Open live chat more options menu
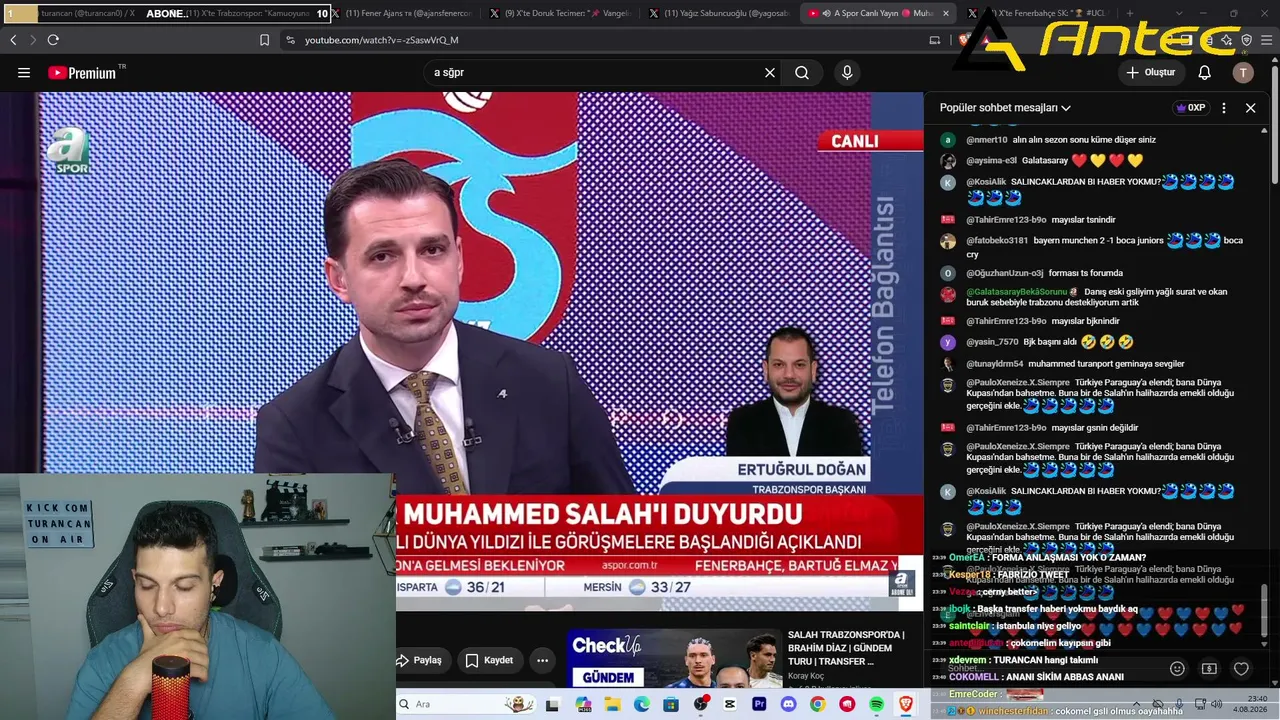The image size is (1280, 720). [1224, 108]
